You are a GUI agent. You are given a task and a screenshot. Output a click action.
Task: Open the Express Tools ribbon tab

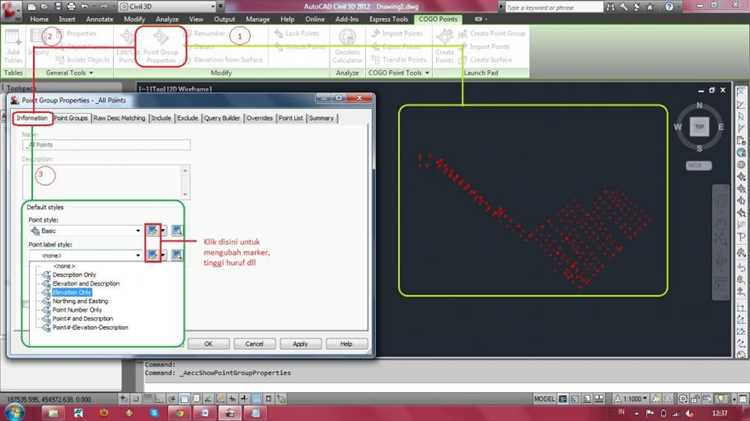tap(388, 19)
